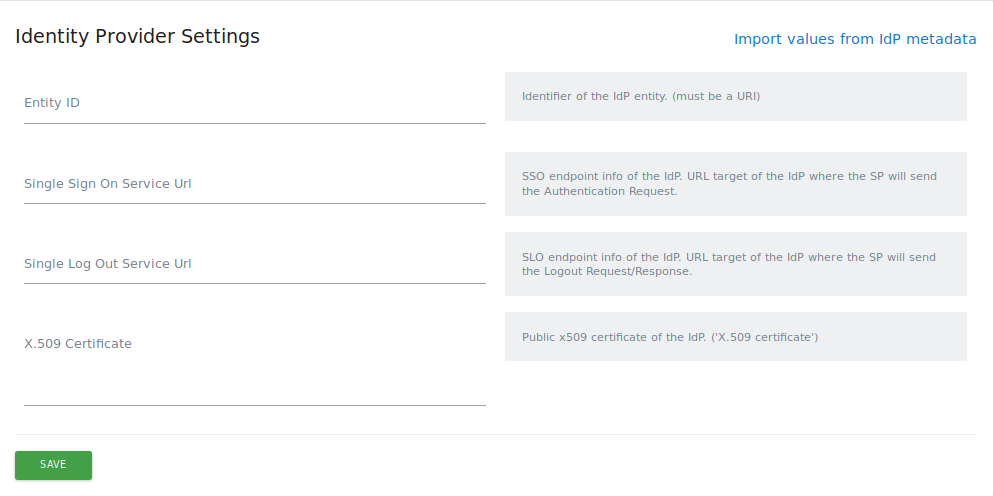Click the 'Single Sign On Service Url' label text
The width and height of the screenshot is (993, 496).
coord(107,184)
